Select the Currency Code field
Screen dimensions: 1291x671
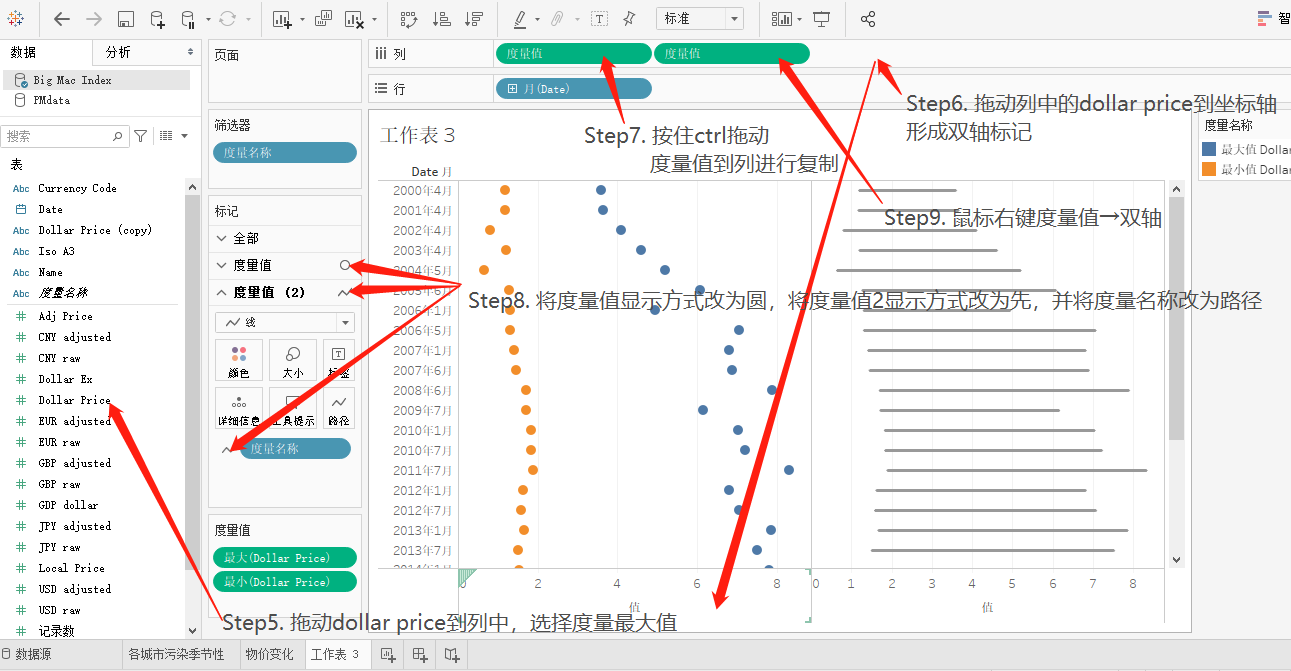[77, 188]
